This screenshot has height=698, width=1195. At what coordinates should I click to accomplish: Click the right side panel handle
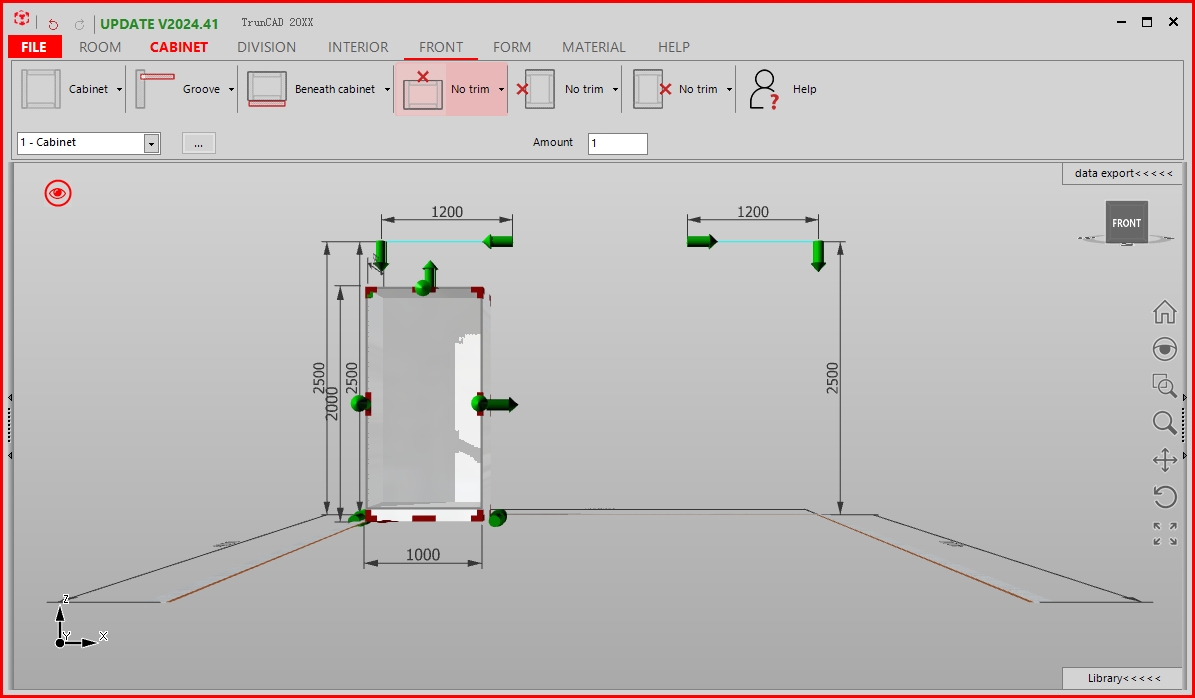click(1184, 426)
